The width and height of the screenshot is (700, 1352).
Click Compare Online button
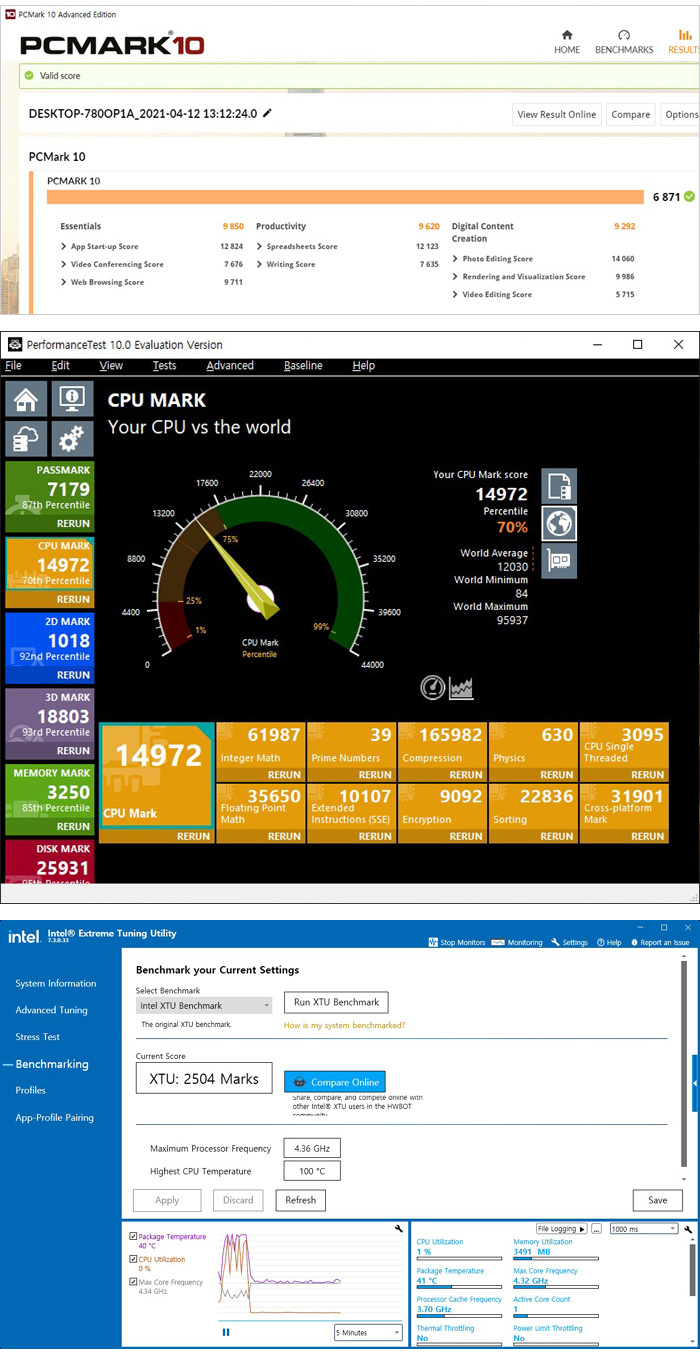(334, 1082)
